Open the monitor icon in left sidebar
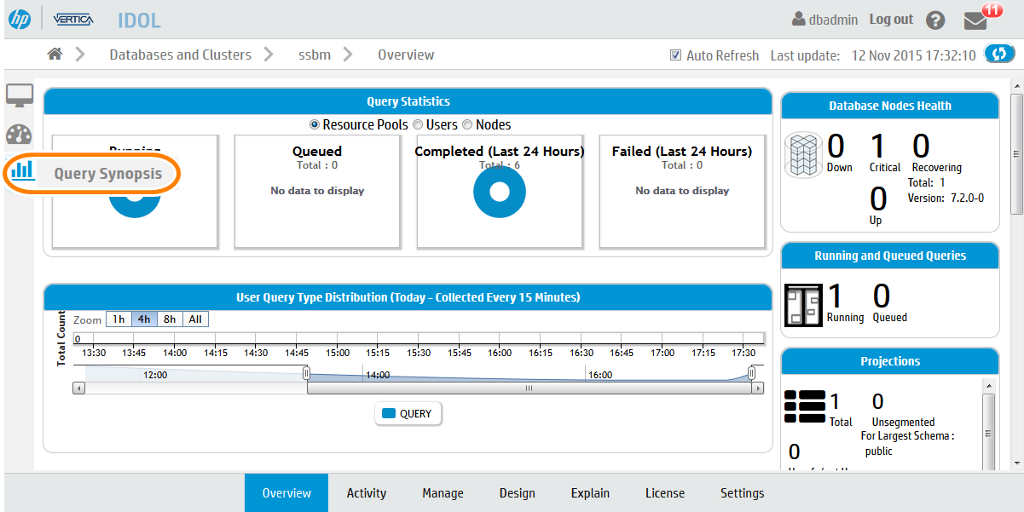This screenshot has width=1024, height=512. click(x=20, y=96)
